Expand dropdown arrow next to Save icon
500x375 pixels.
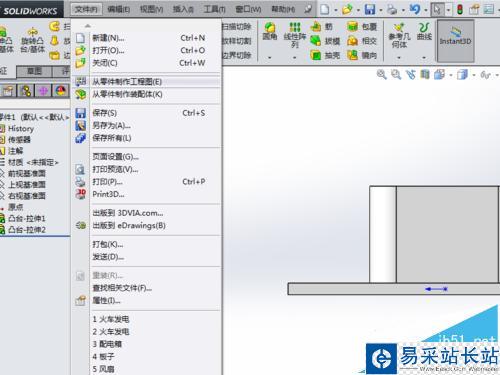pos(381,10)
